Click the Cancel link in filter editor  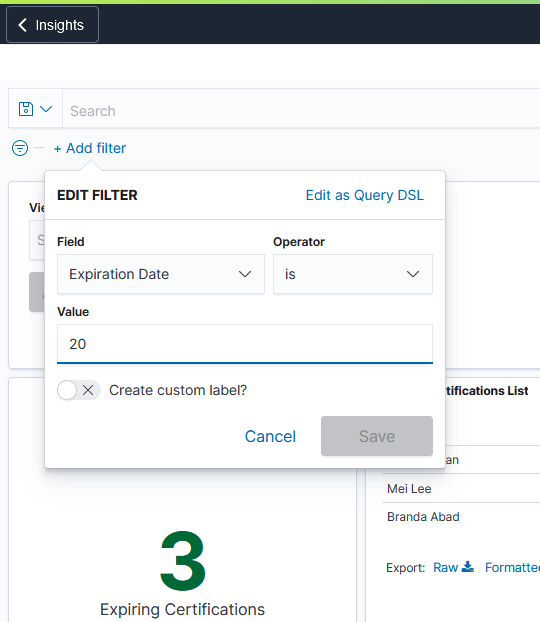(x=270, y=436)
